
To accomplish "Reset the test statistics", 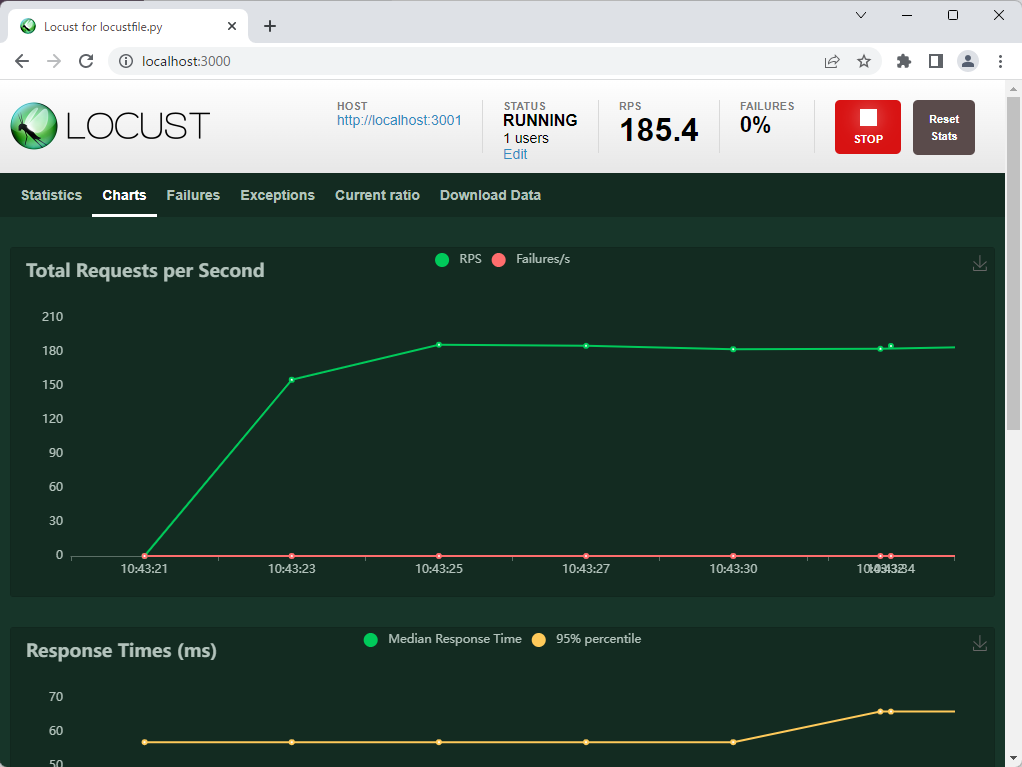I will [943, 127].
